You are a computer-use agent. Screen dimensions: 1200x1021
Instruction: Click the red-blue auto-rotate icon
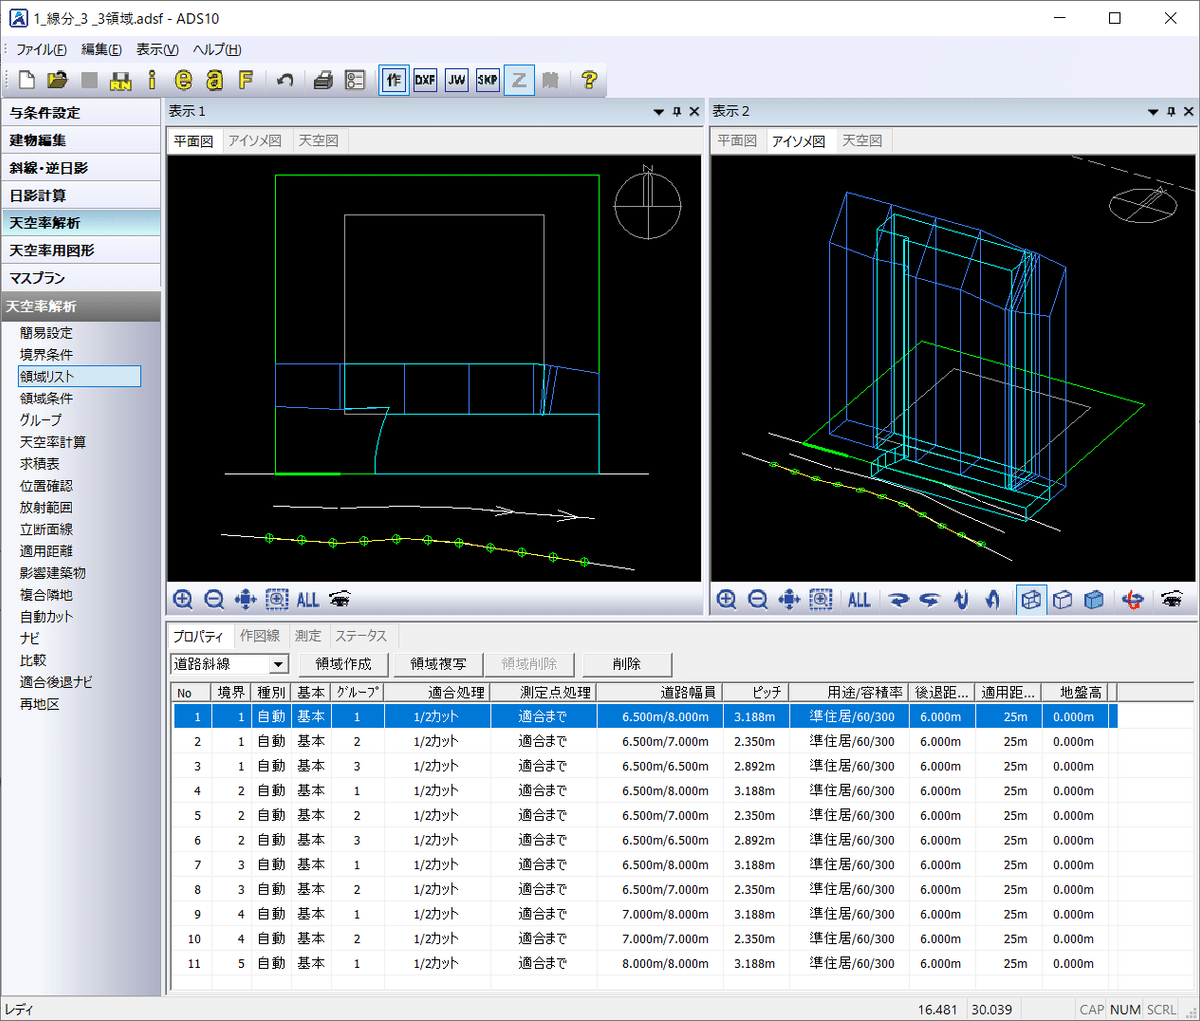[x=1133, y=599]
